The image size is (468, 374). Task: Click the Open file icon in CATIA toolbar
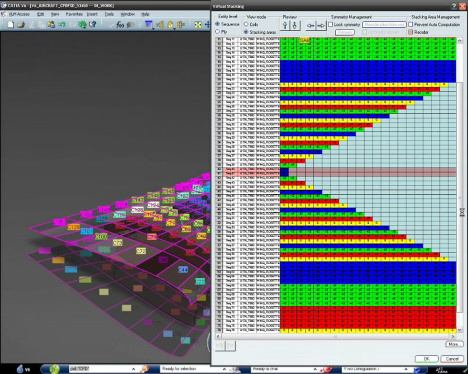(21, 24)
